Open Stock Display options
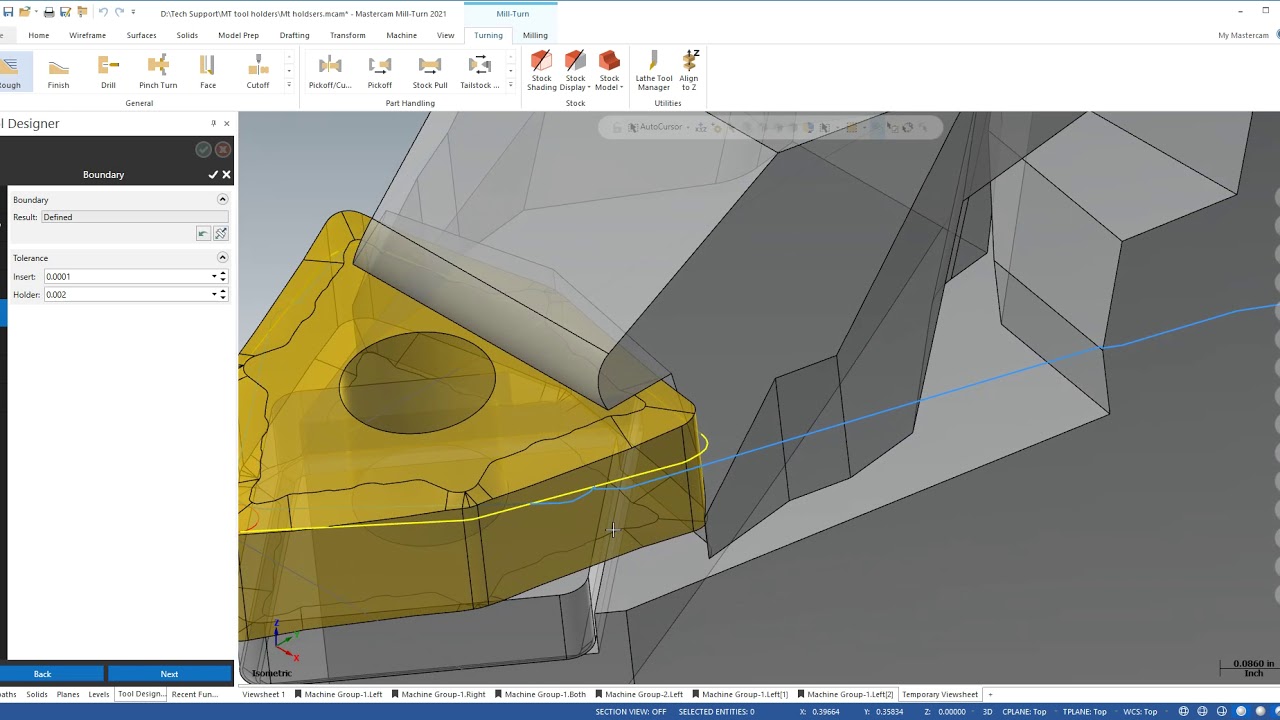This screenshot has width=1280, height=720. (575, 72)
